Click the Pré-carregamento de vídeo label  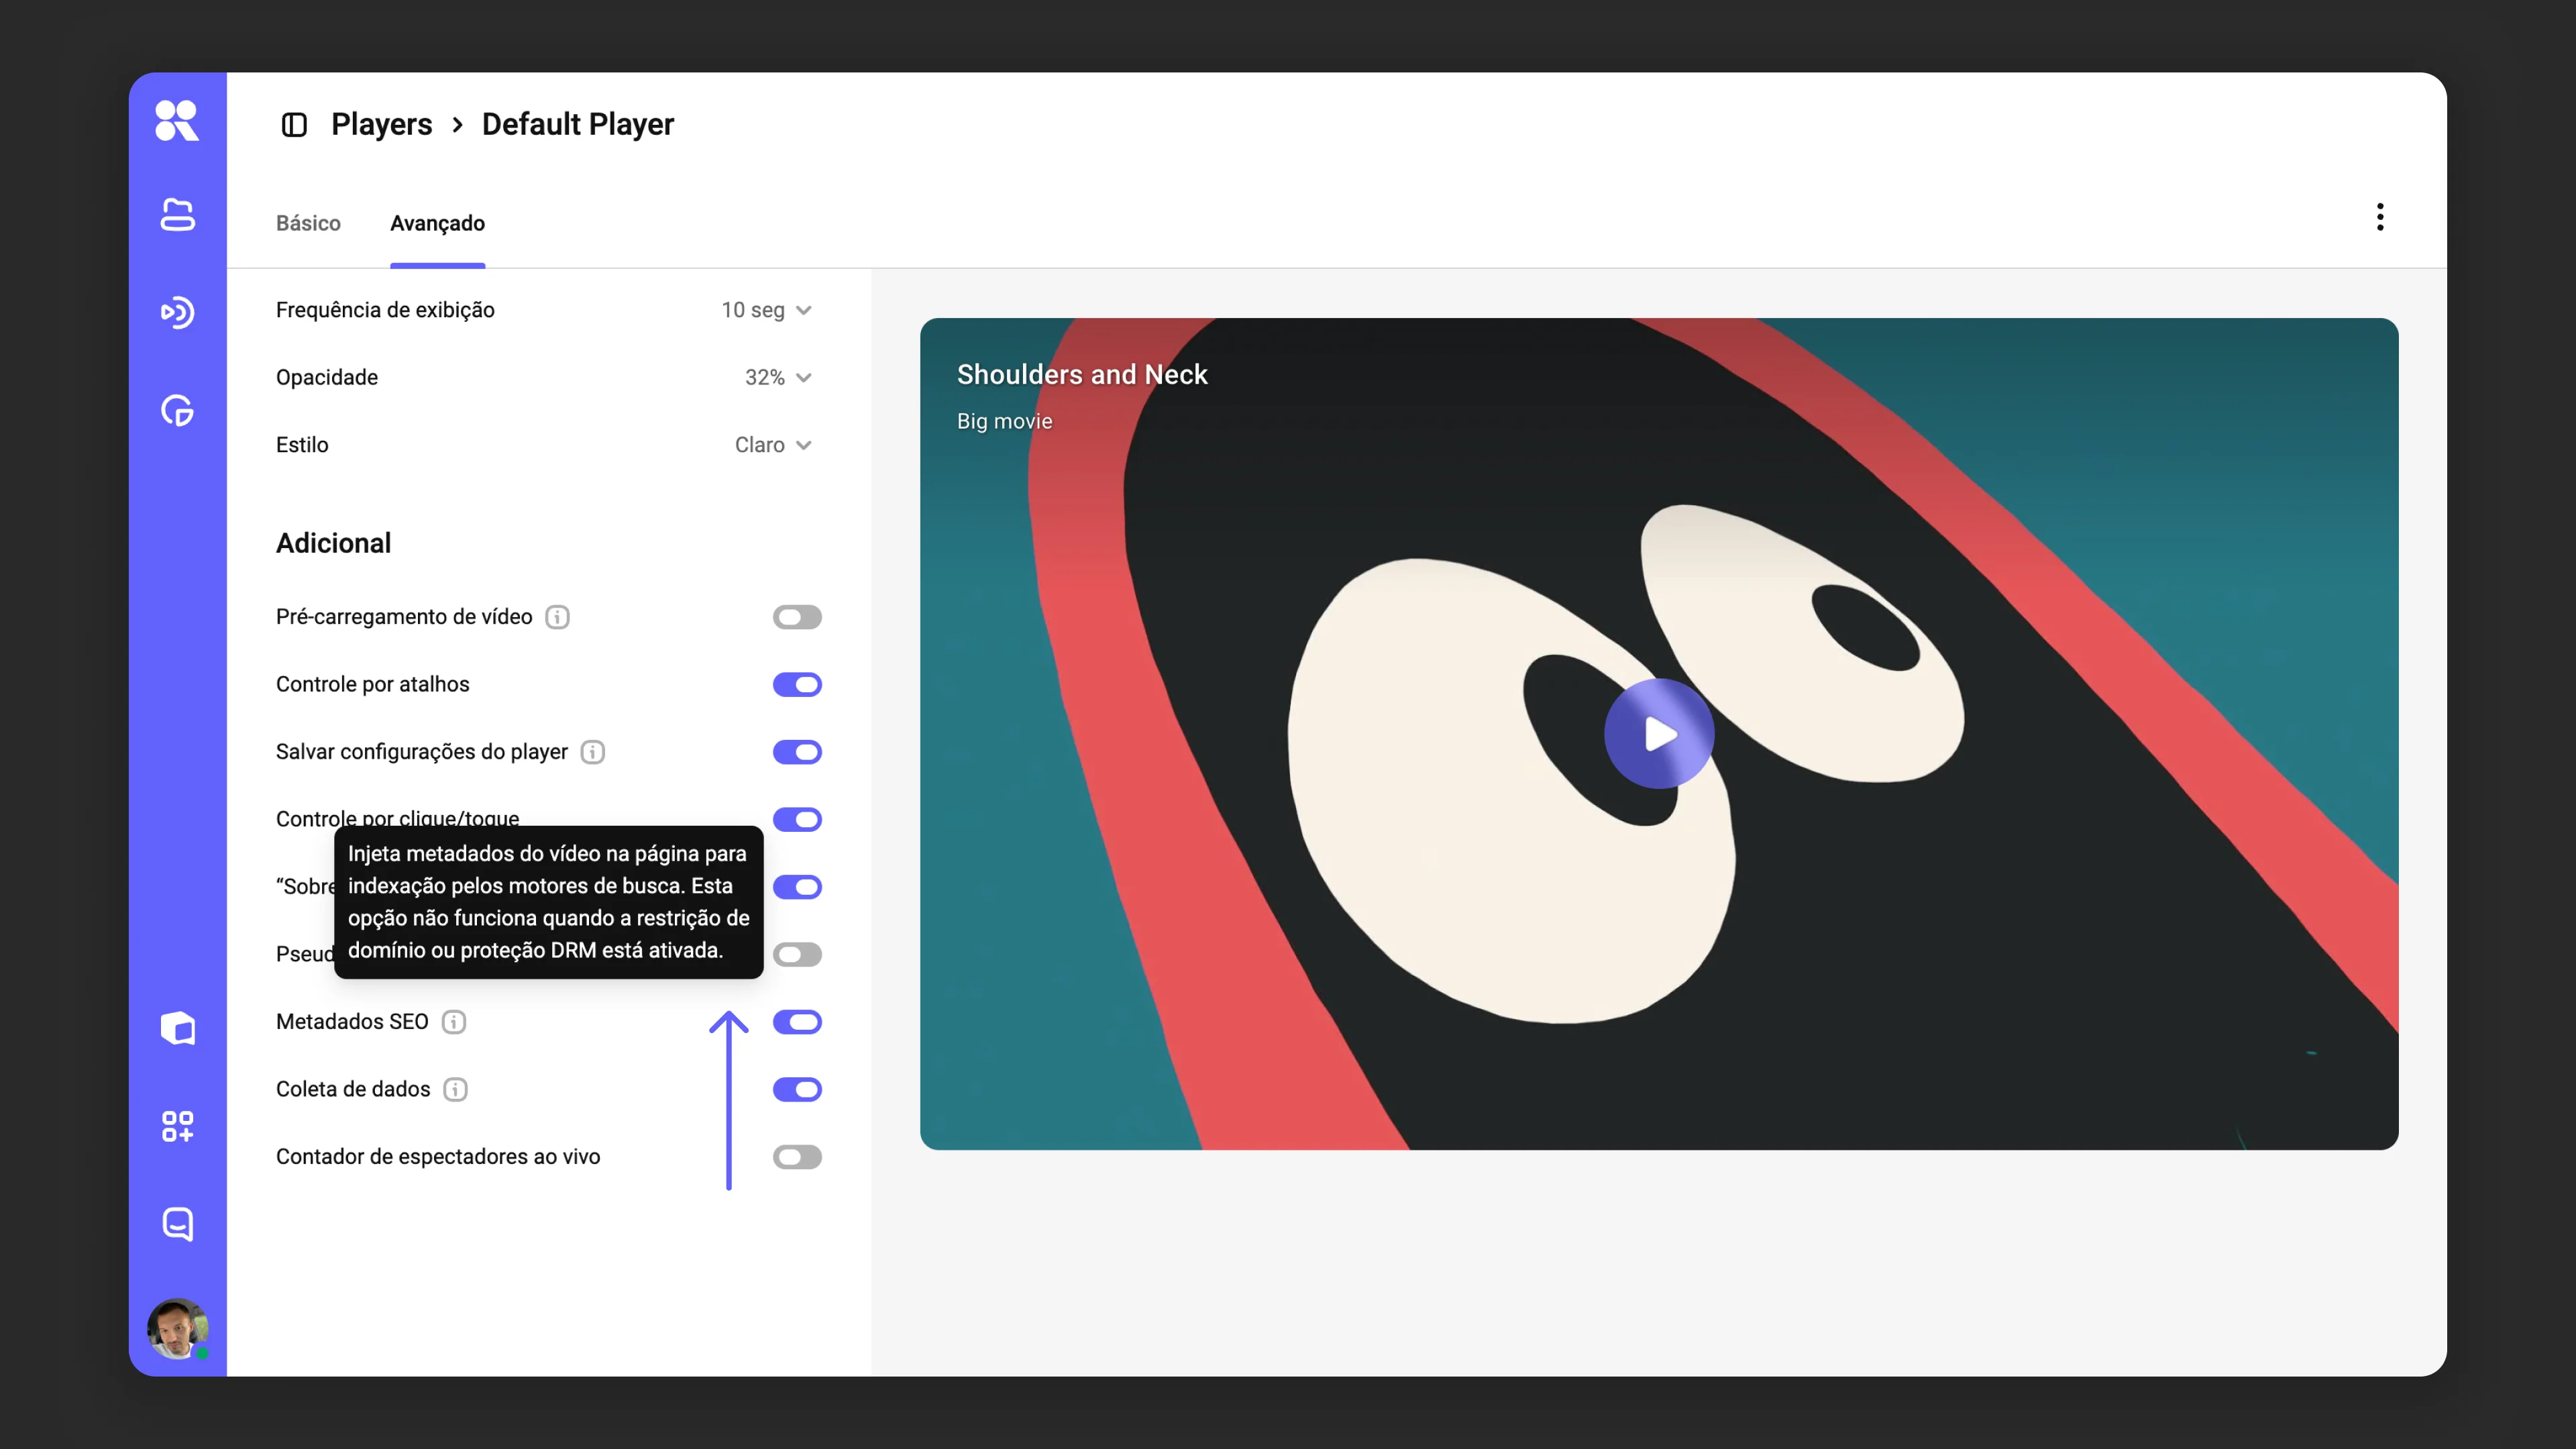pyautogui.click(x=404, y=617)
